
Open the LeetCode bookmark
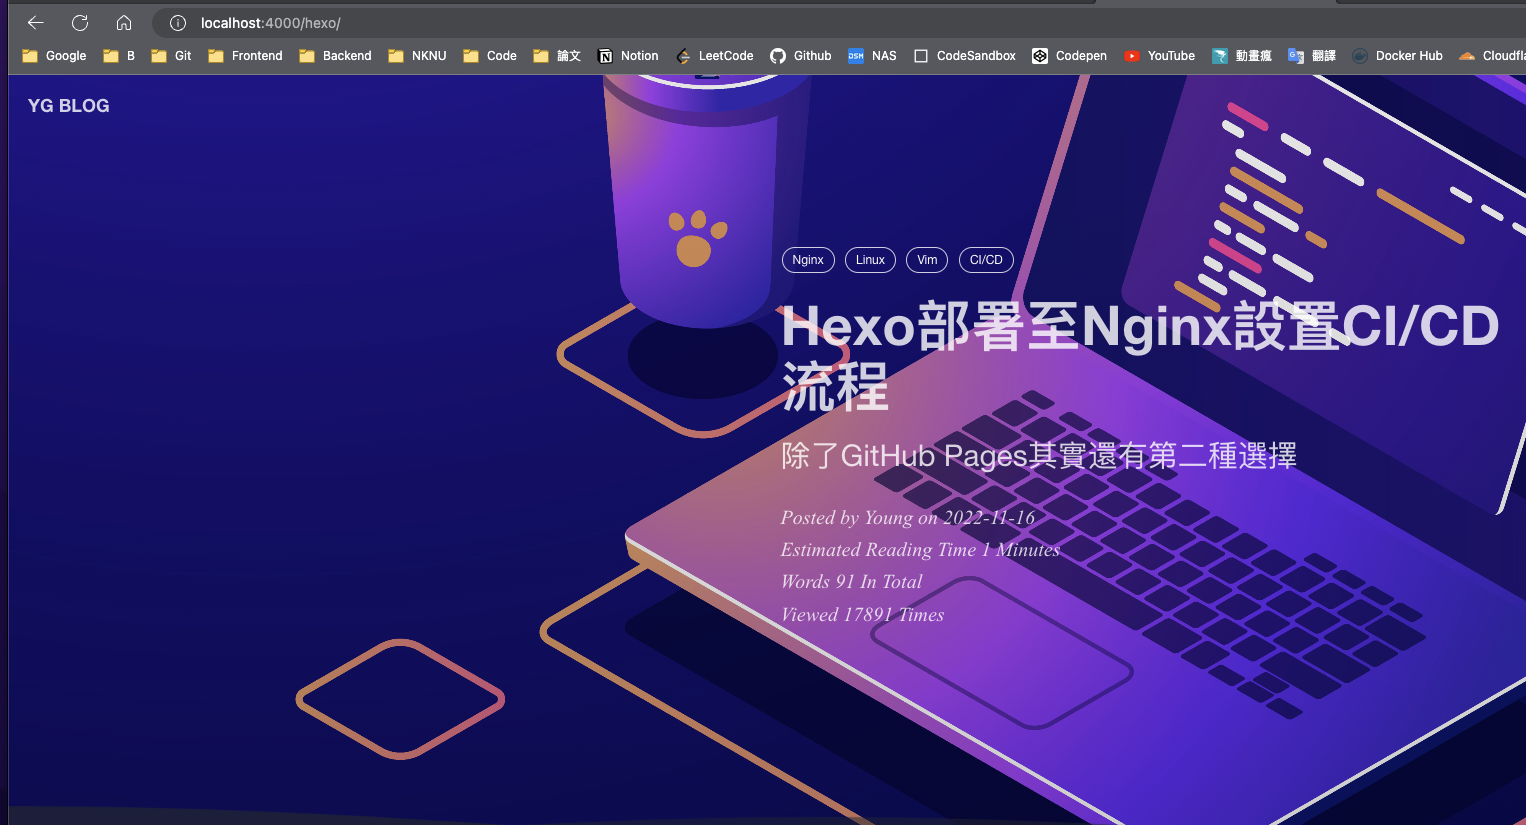coord(714,56)
